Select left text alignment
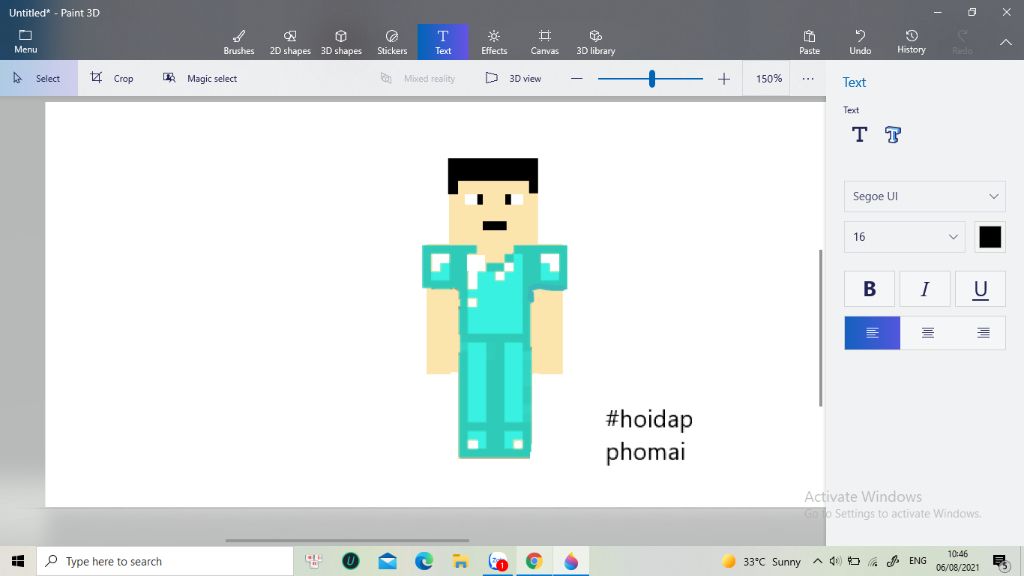The image size is (1024, 576). tap(872, 333)
